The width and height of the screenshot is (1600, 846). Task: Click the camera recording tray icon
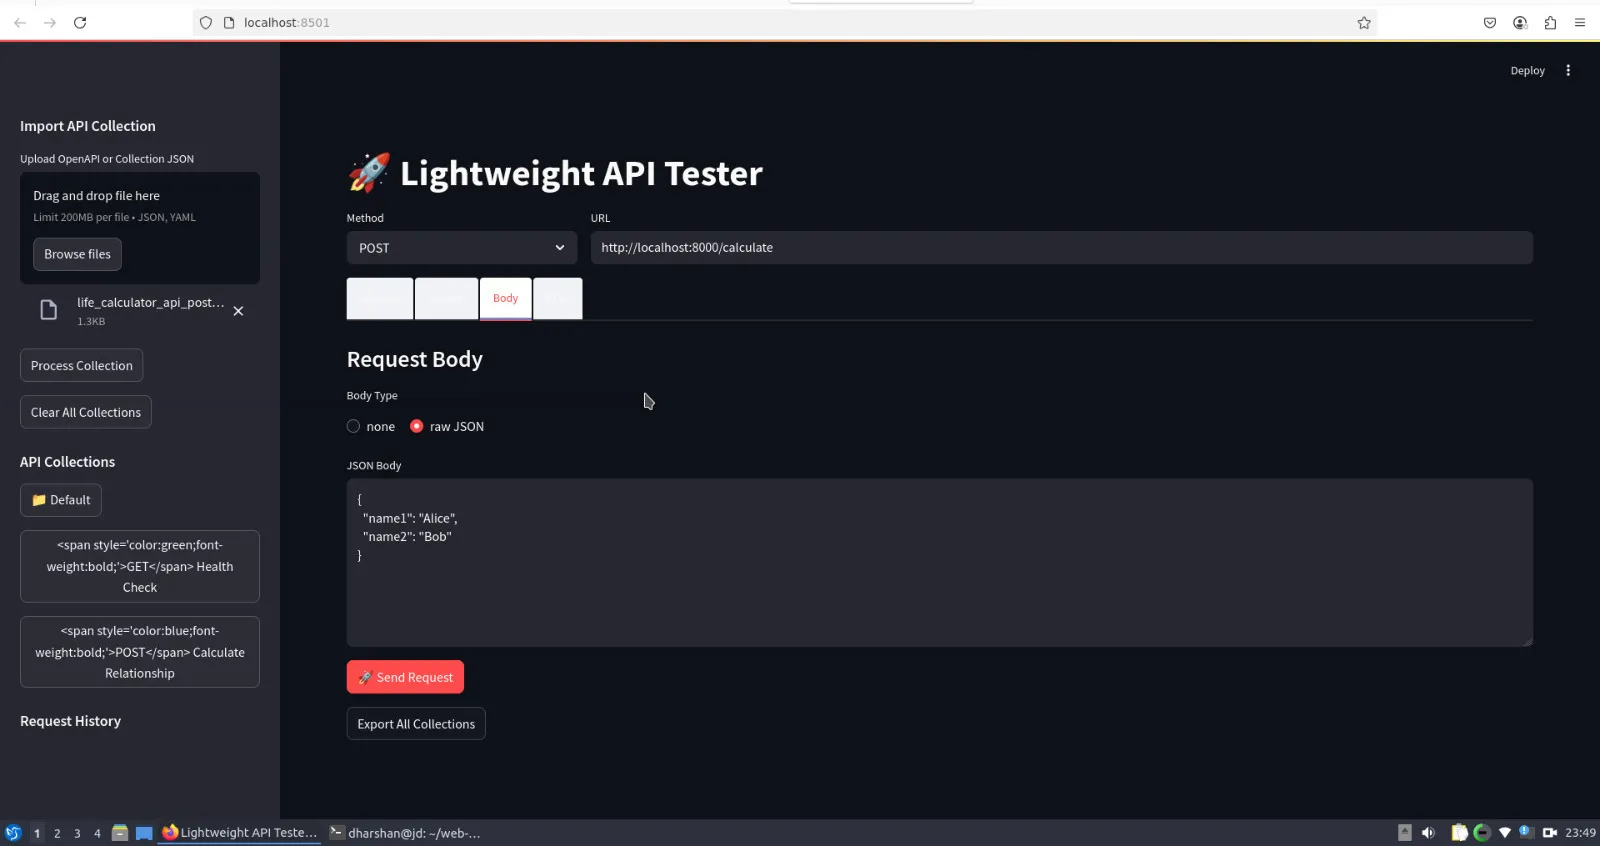(x=1550, y=832)
